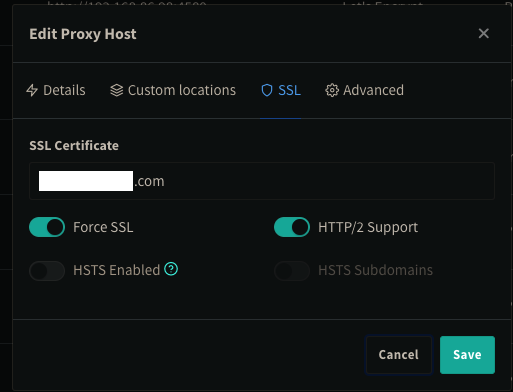
Task: Switch to the Details tab
Action: coord(56,90)
